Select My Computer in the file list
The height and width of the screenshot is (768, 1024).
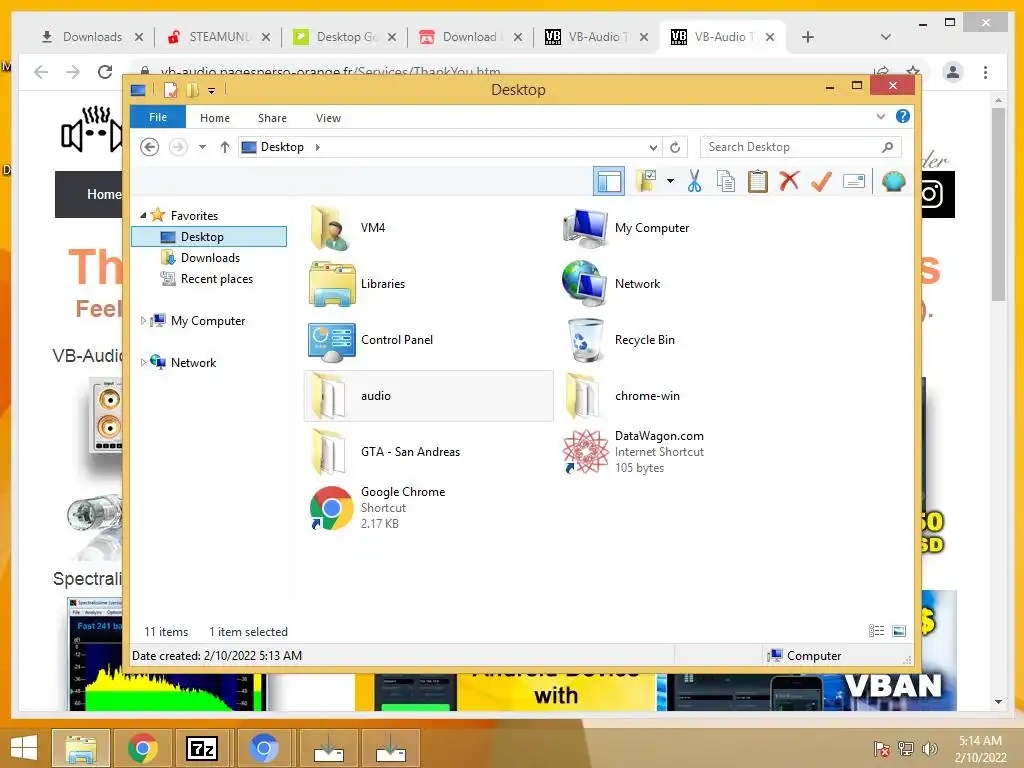point(682,228)
